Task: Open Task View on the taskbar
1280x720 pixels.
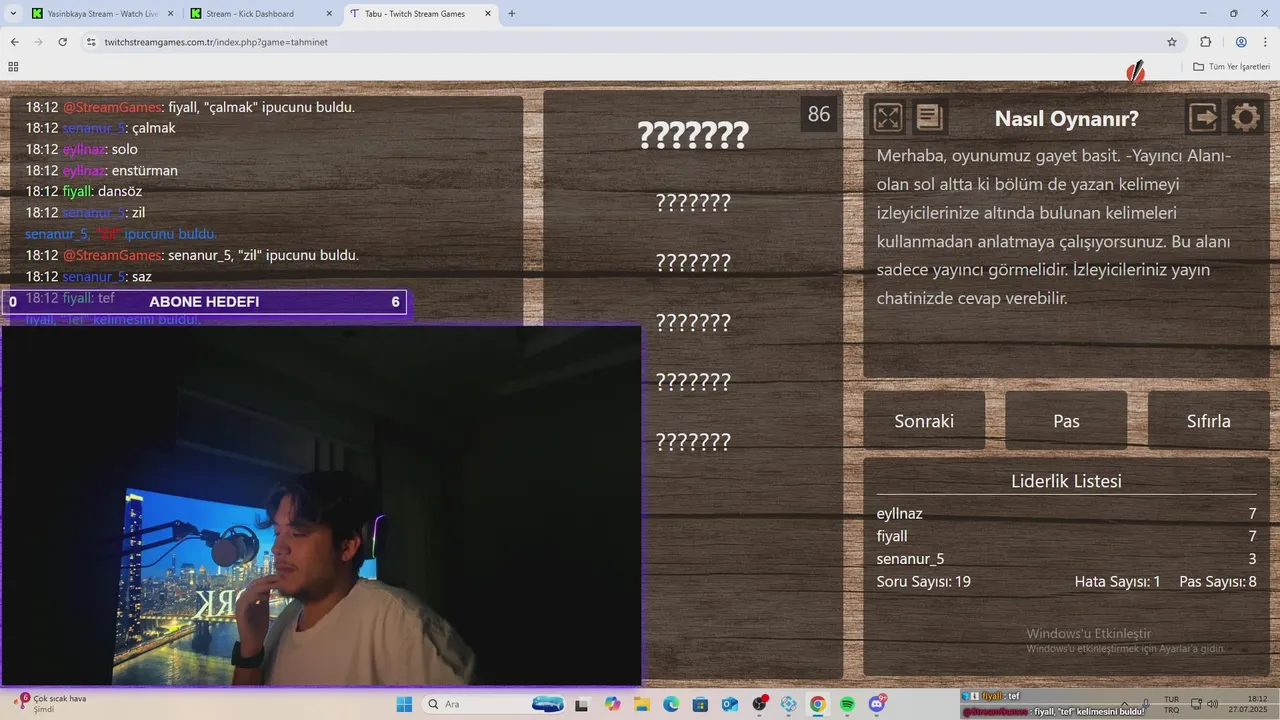Action: [581, 704]
